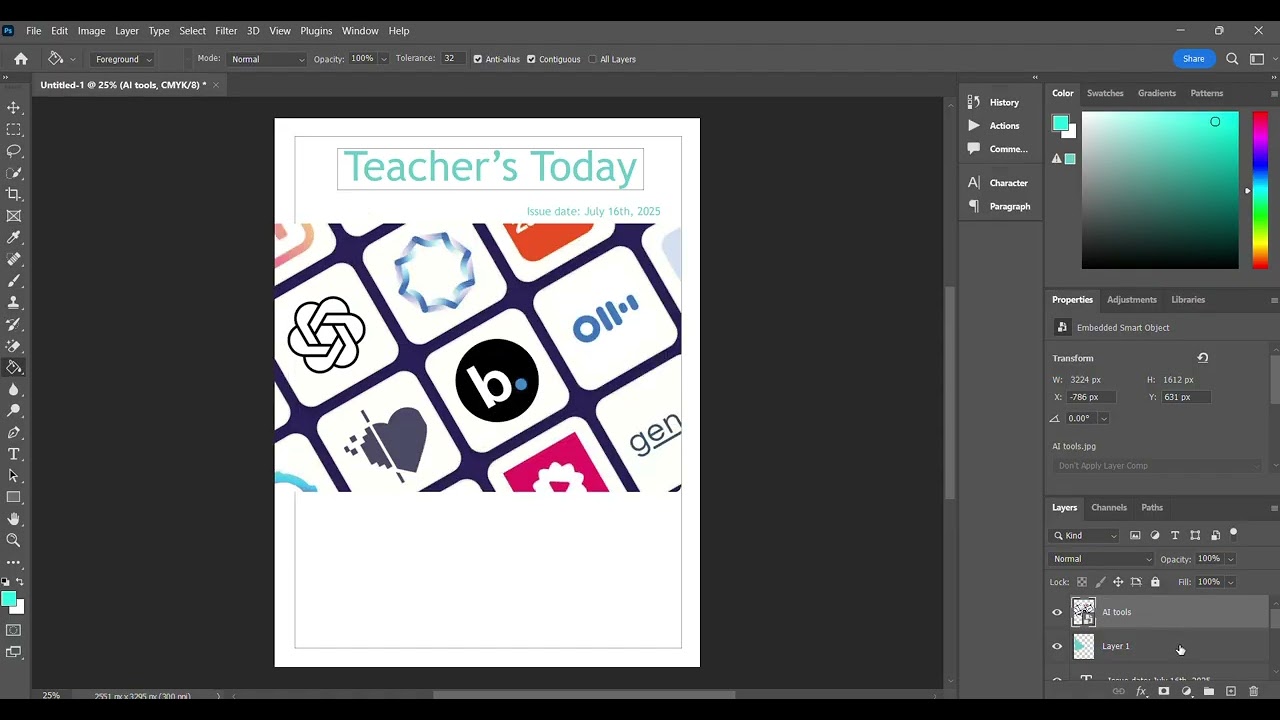Hide the AI tools layer
This screenshot has height=720, width=1280.
(1057, 612)
